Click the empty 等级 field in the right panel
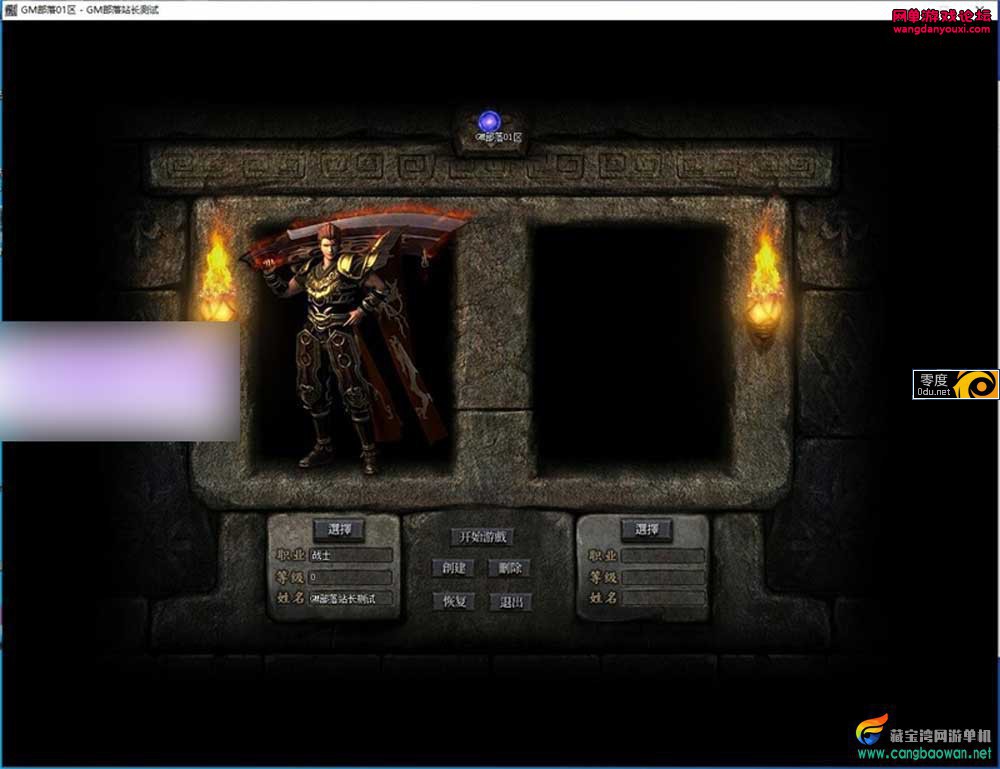Screen dimensions: 1000x769 (663, 577)
